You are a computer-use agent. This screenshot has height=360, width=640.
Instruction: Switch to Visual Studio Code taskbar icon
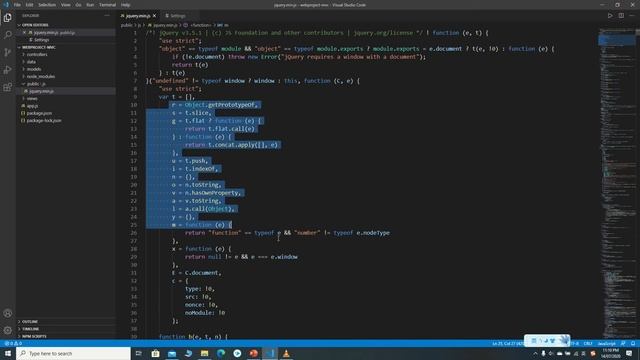(270, 353)
